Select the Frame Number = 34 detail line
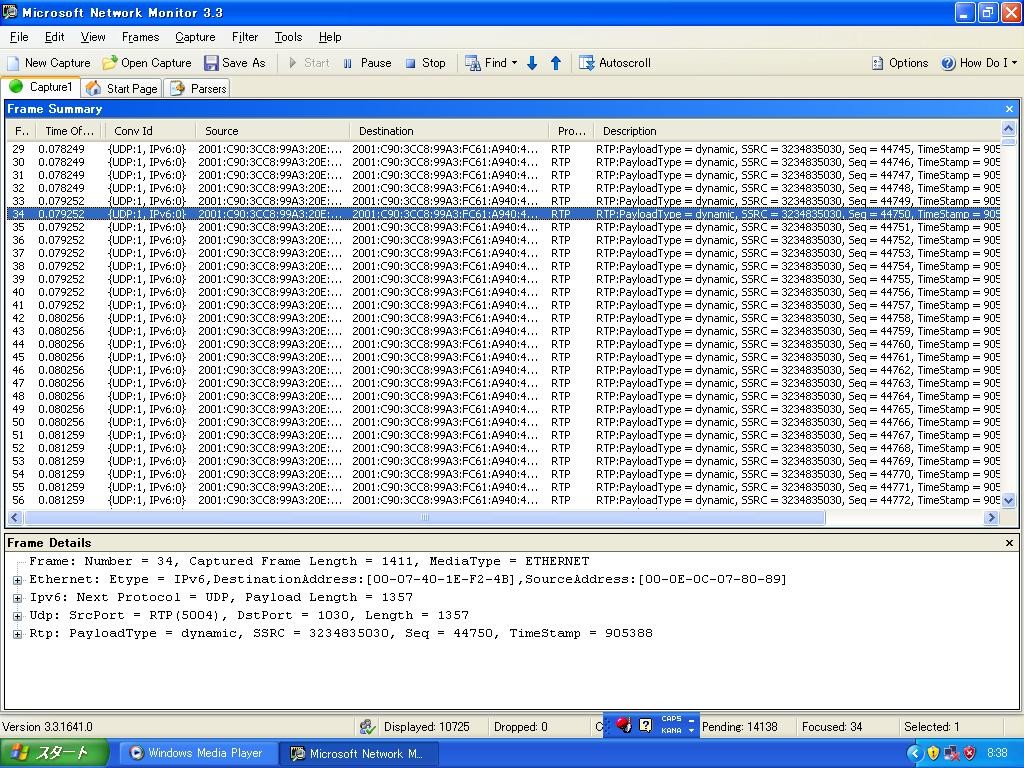Screen dimensions: 1024x768 (309, 561)
